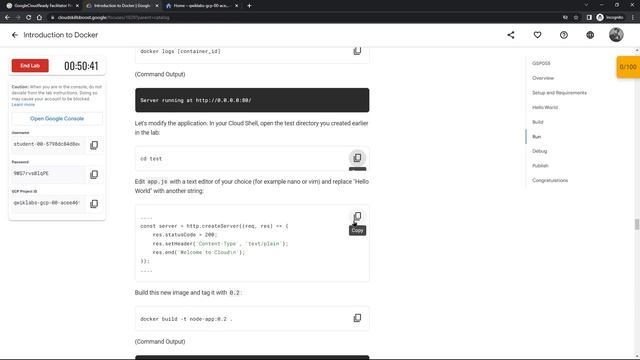Click the GCP Project ID field value

click(47, 203)
